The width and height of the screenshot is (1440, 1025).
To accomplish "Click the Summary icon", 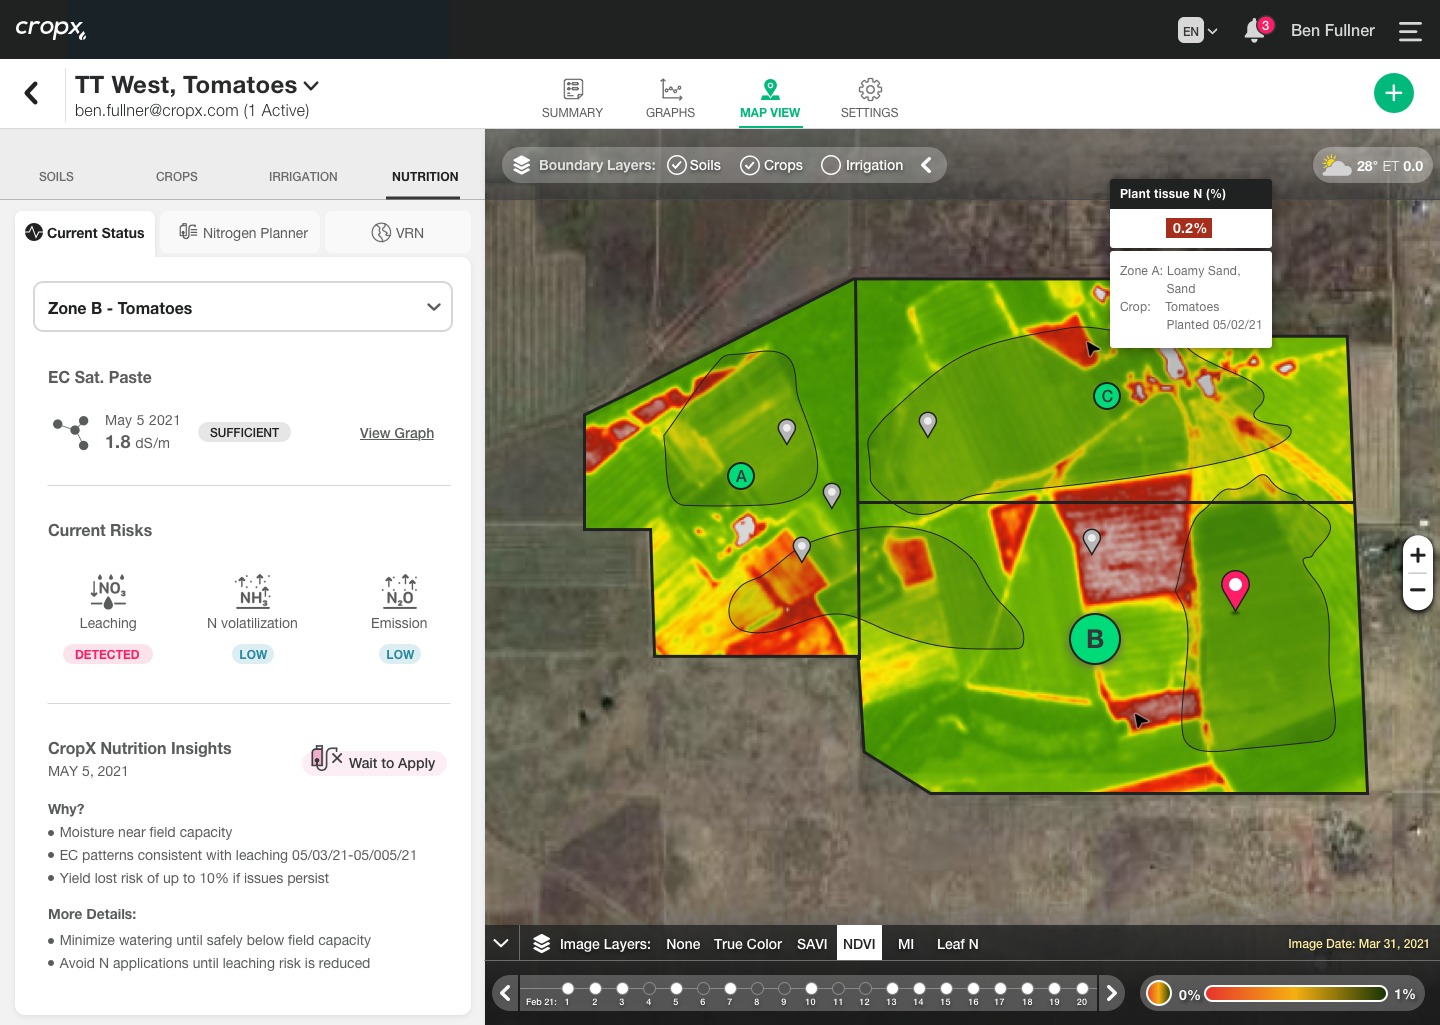I will [x=573, y=89].
